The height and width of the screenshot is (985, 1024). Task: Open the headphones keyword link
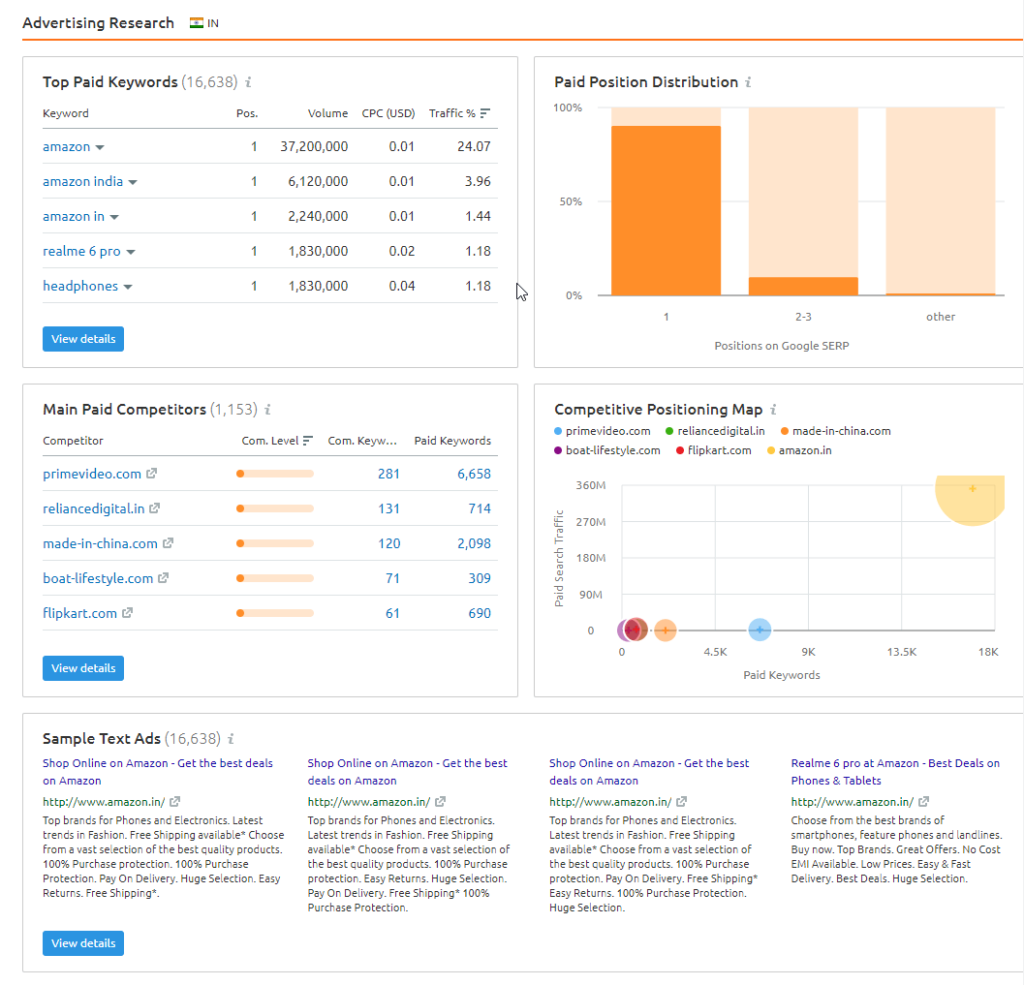(80, 286)
